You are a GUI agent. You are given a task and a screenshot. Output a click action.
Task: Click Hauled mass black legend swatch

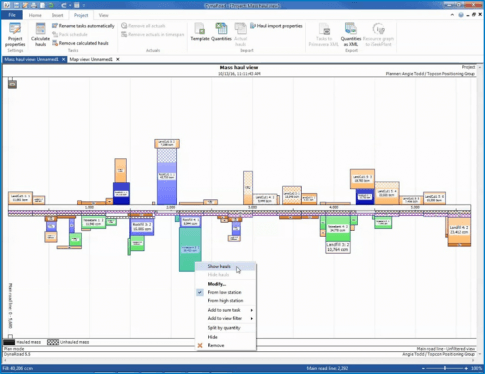pos(9,342)
